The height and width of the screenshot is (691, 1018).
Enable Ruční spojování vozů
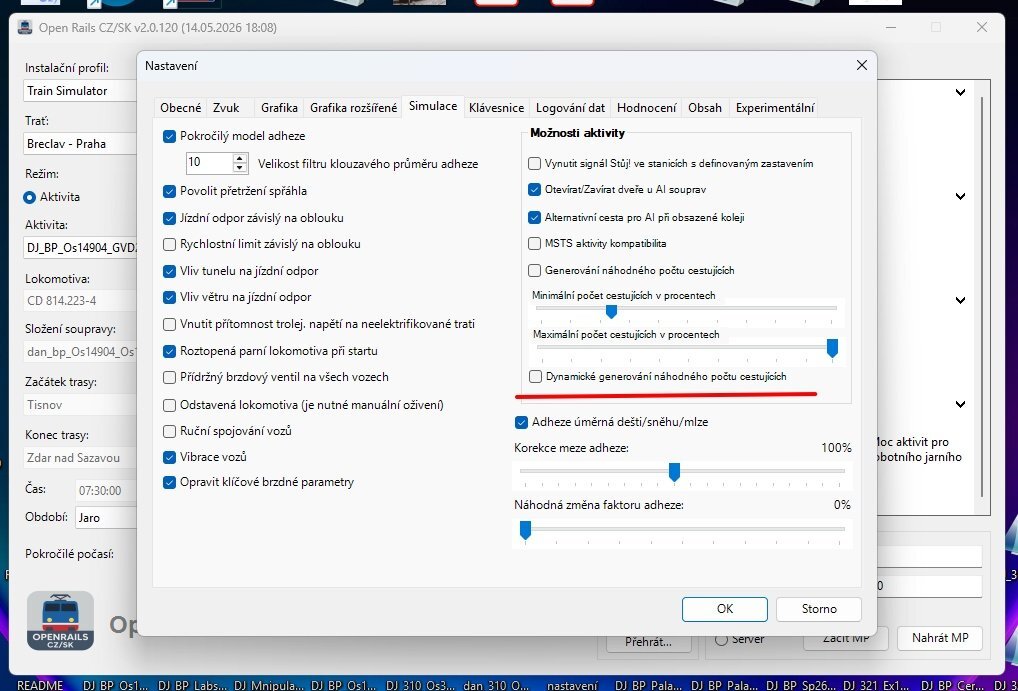coord(169,431)
